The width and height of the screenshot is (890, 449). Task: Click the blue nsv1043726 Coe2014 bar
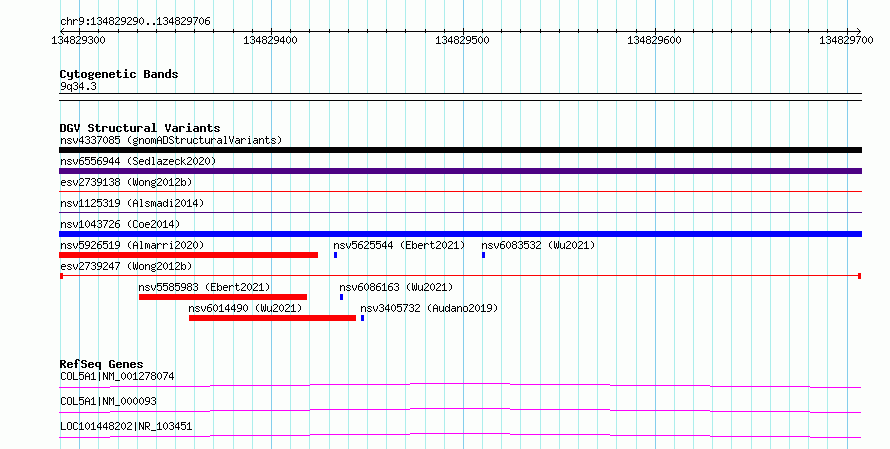460,234
